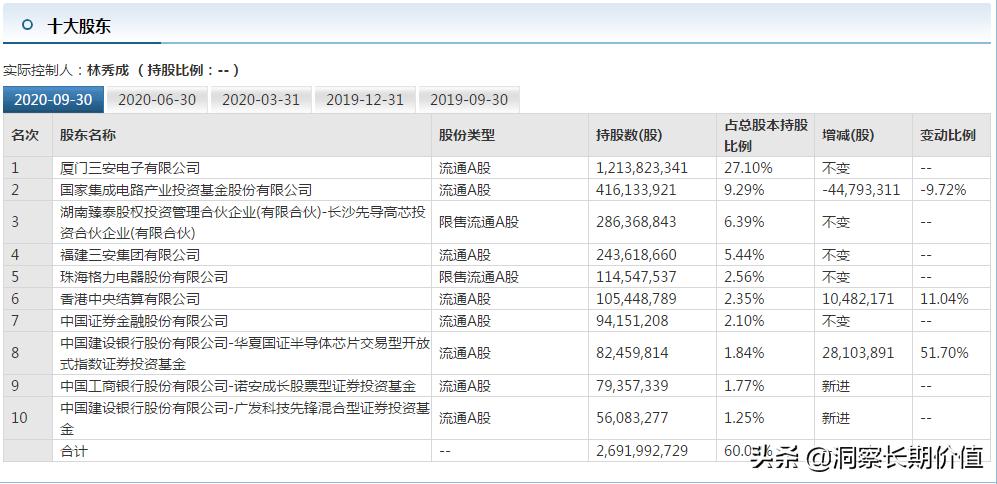Screen dimensions: 997x484
Task: Click the 十大股东 section title
Action: coord(79,26)
